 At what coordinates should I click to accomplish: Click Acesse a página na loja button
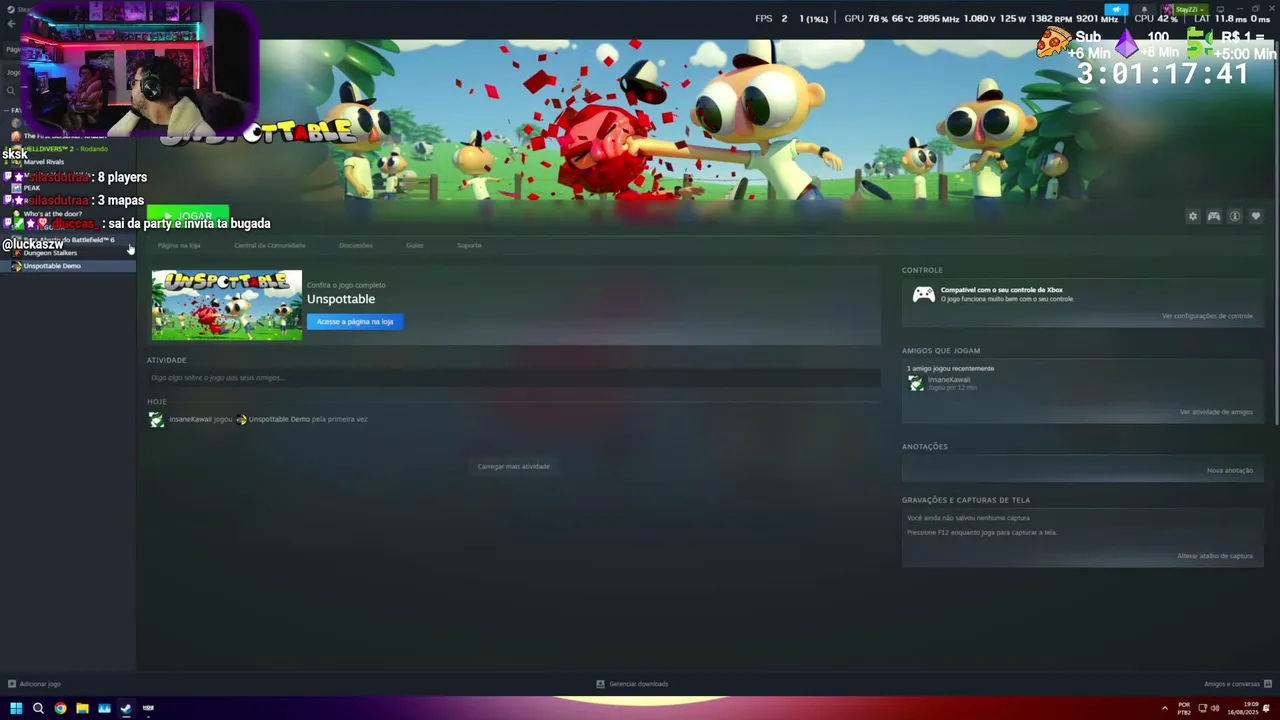point(355,321)
